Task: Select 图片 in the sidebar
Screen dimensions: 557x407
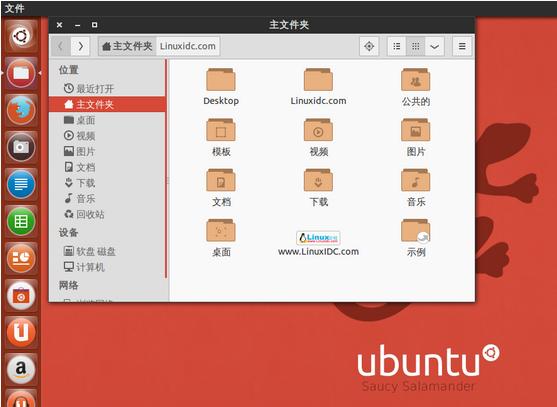Action: pos(107,151)
